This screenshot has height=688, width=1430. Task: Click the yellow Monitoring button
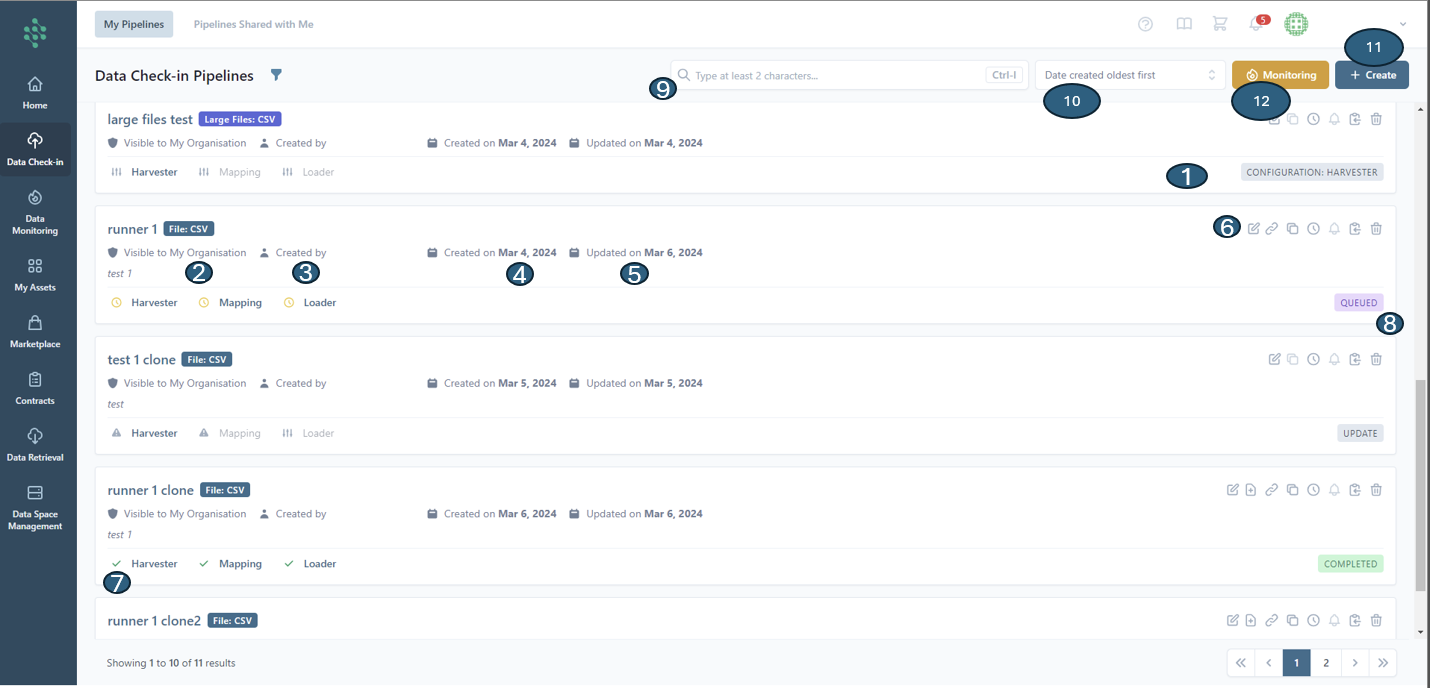pos(1280,75)
